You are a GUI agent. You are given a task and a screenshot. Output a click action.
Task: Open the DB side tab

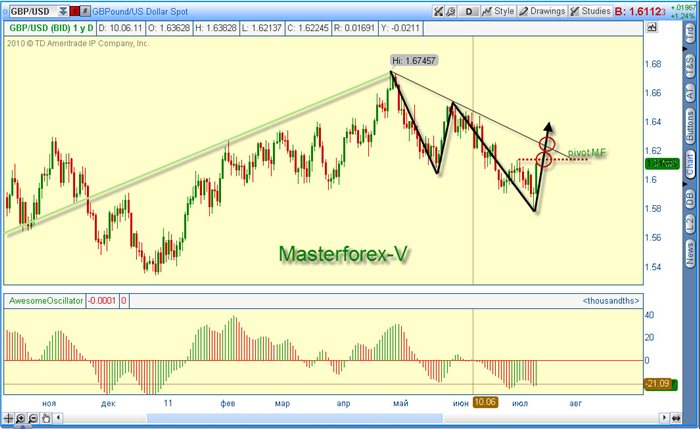tap(690, 198)
